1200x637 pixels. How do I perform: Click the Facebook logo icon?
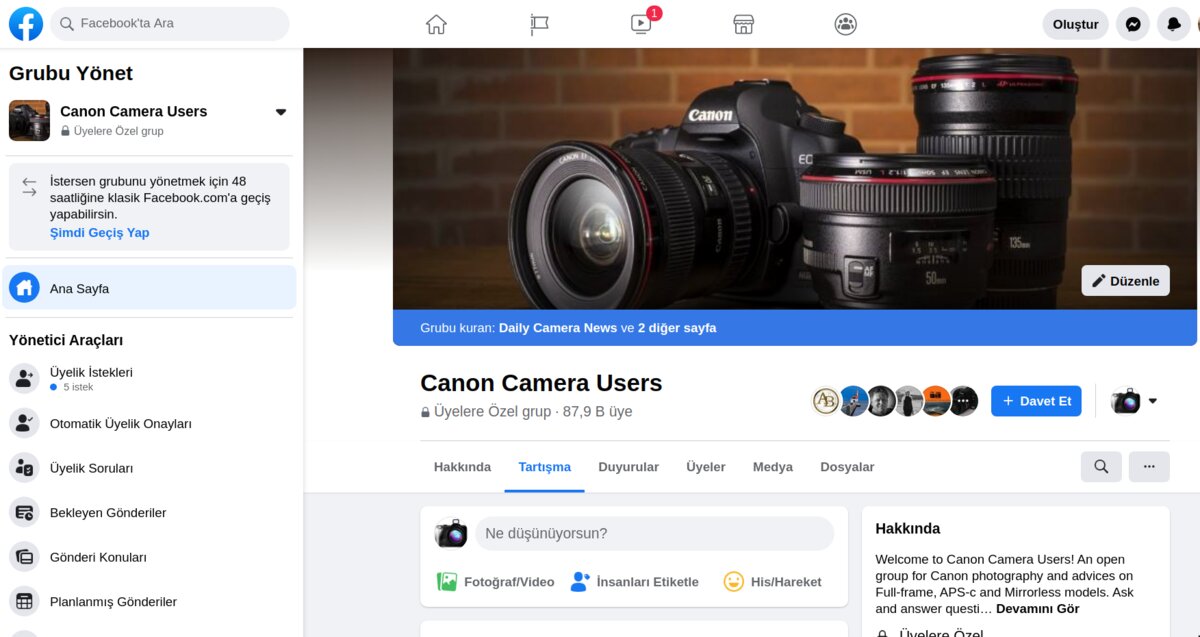coord(26,24)
